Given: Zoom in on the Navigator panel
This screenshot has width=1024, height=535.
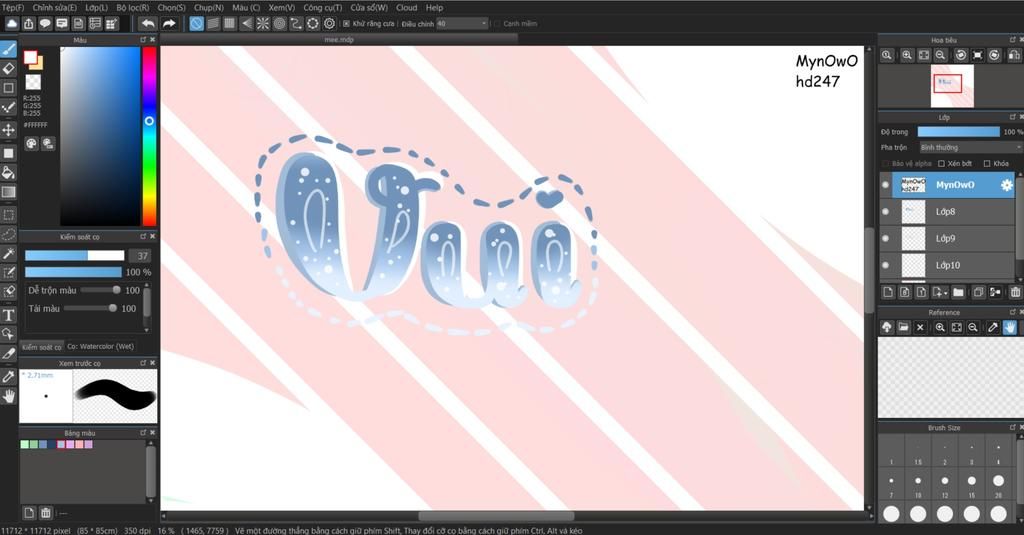Looking at the screenshot, I should 907,56.
